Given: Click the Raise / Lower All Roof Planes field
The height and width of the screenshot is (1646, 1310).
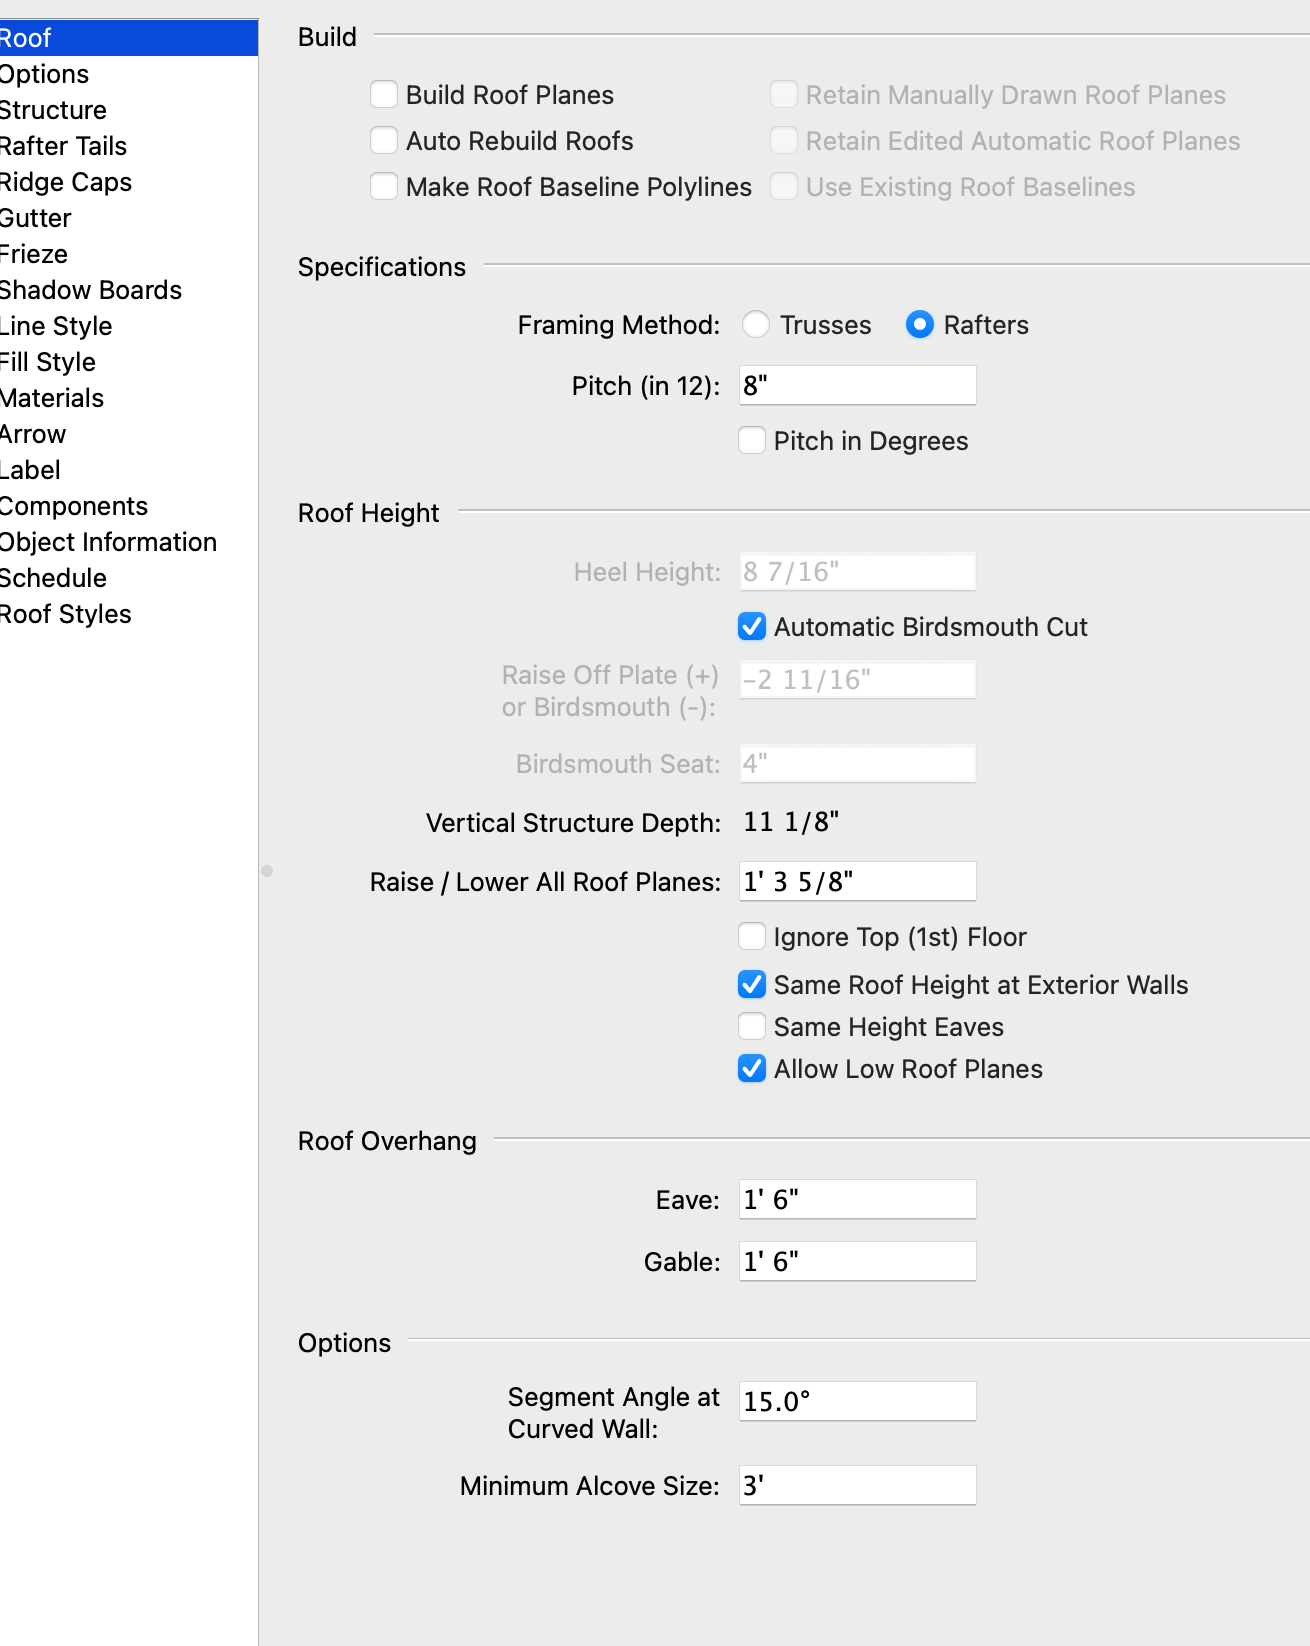Looking at the screenshot, I should tap(857, 882).
